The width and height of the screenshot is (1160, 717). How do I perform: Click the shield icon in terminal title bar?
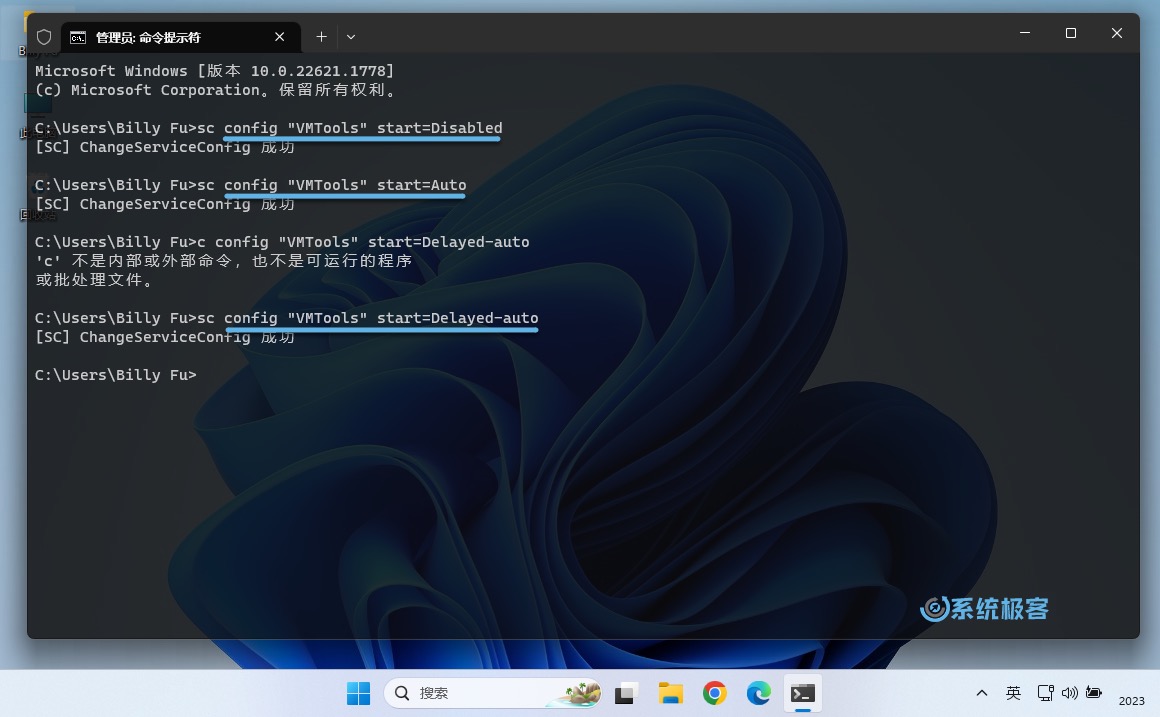(x=44, y=37)
